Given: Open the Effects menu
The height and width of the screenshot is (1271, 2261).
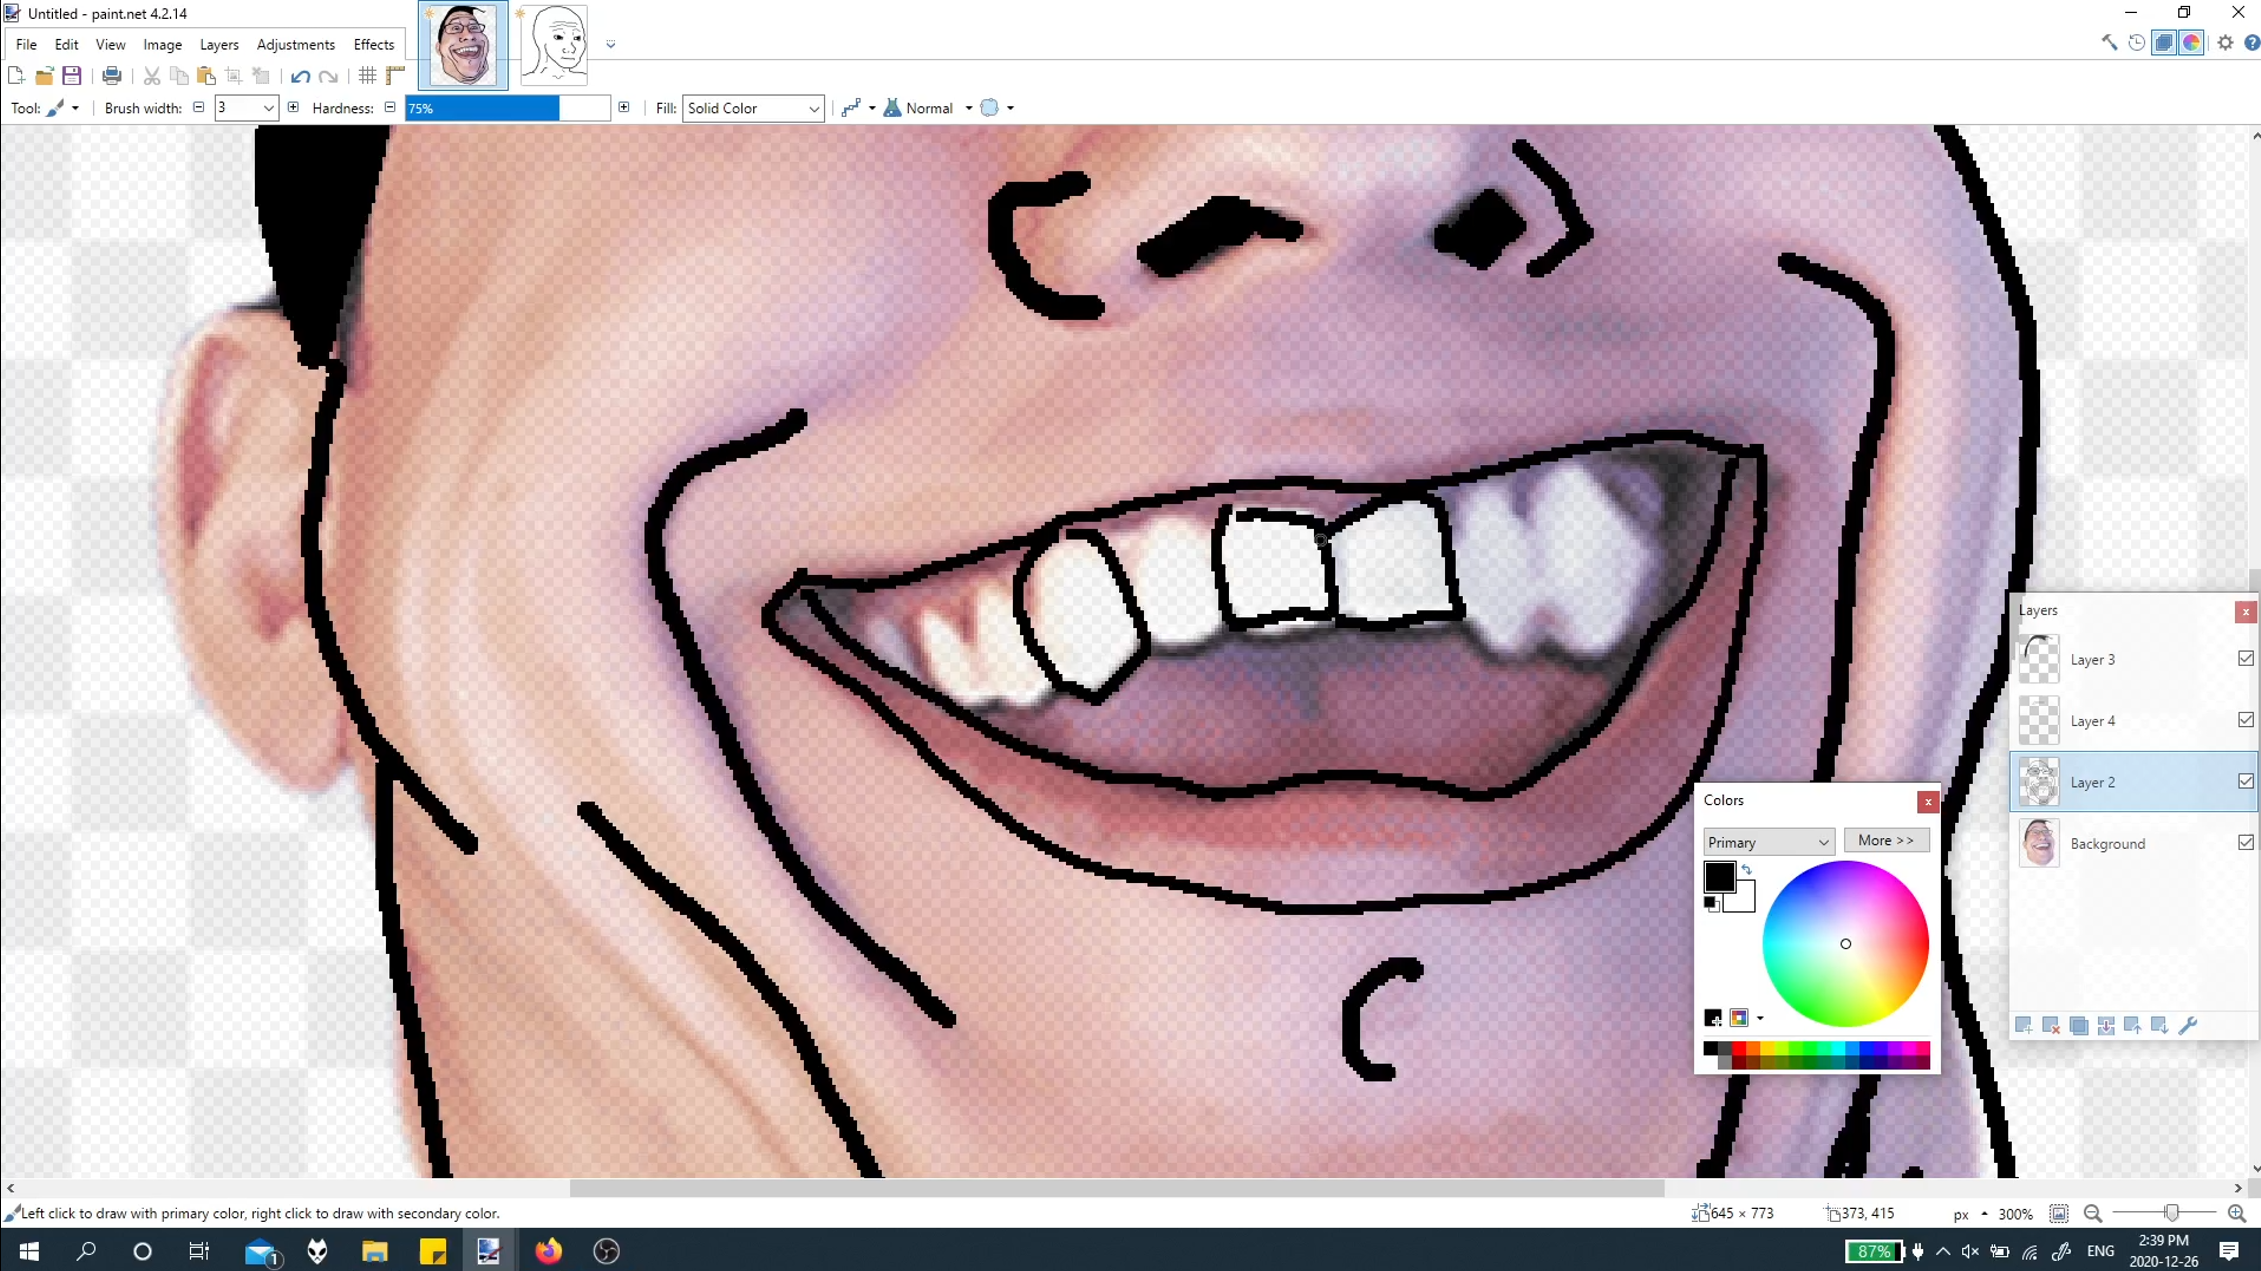Looking at the screenshot, I should point(373,44).
